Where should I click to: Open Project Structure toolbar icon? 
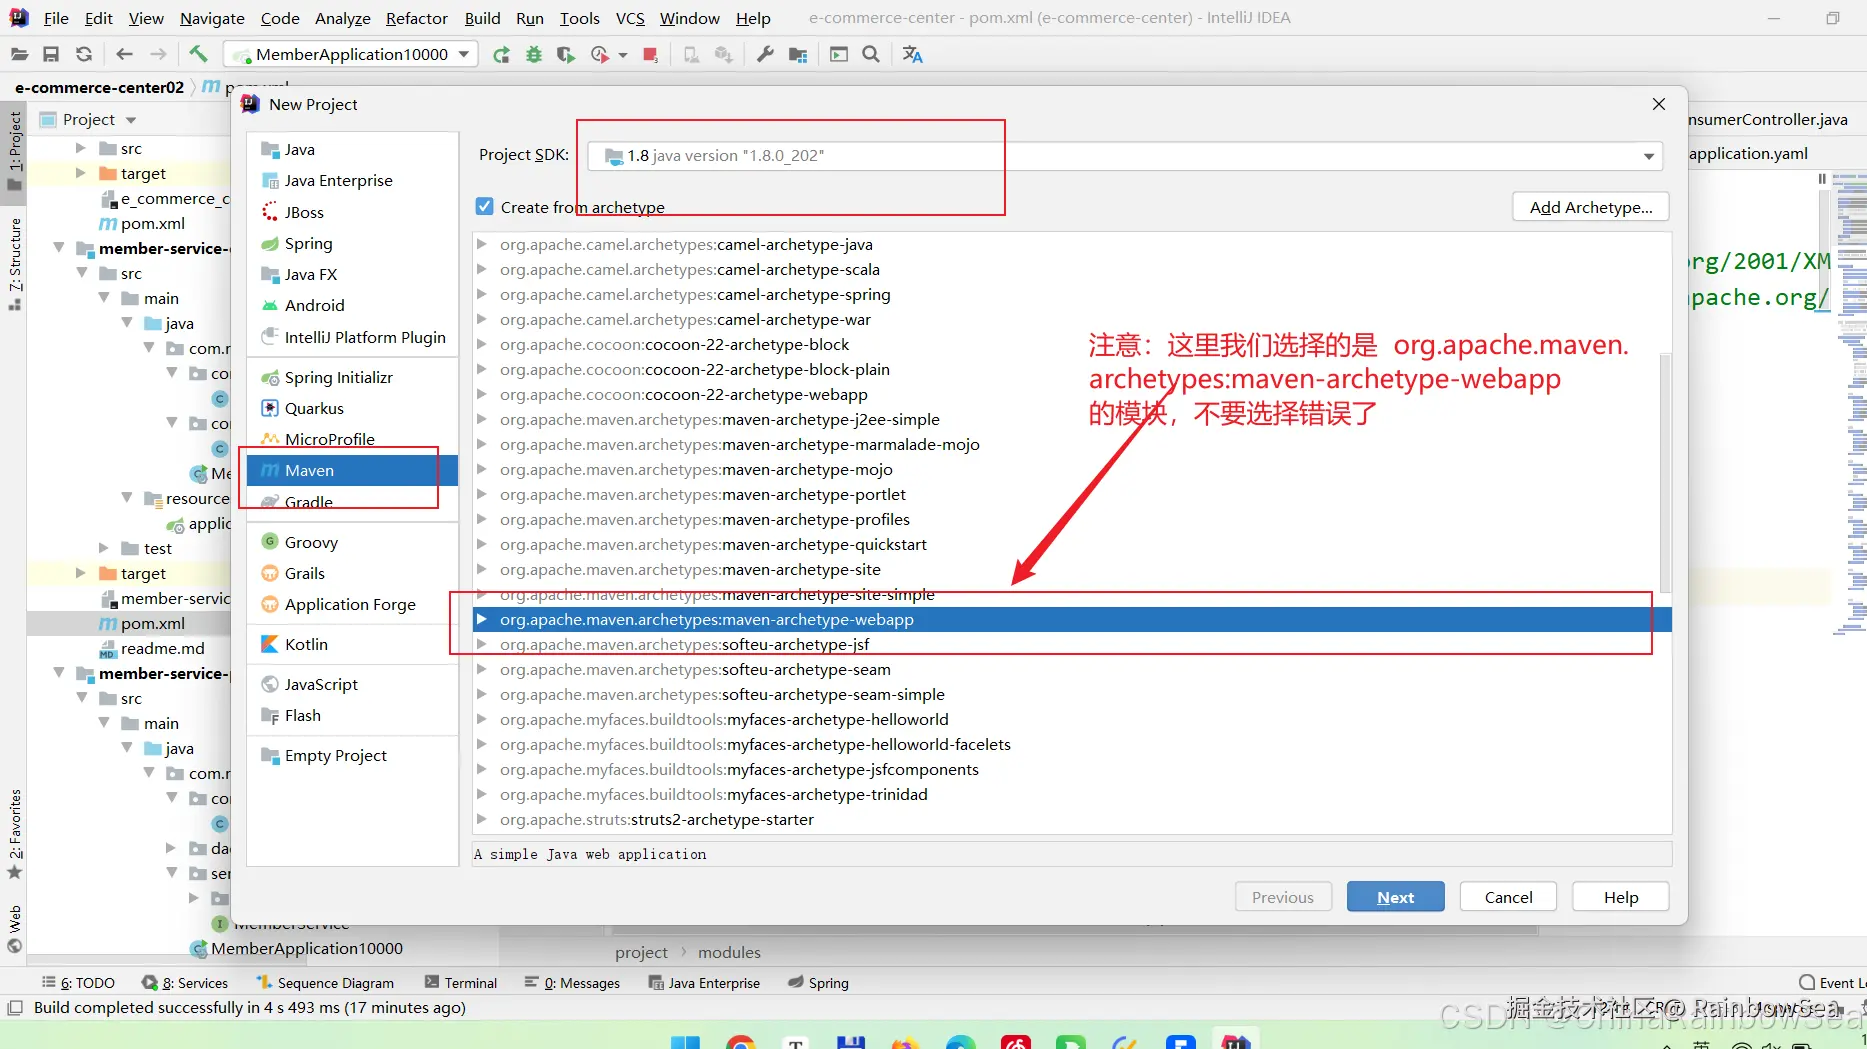[x=798, y=54]
